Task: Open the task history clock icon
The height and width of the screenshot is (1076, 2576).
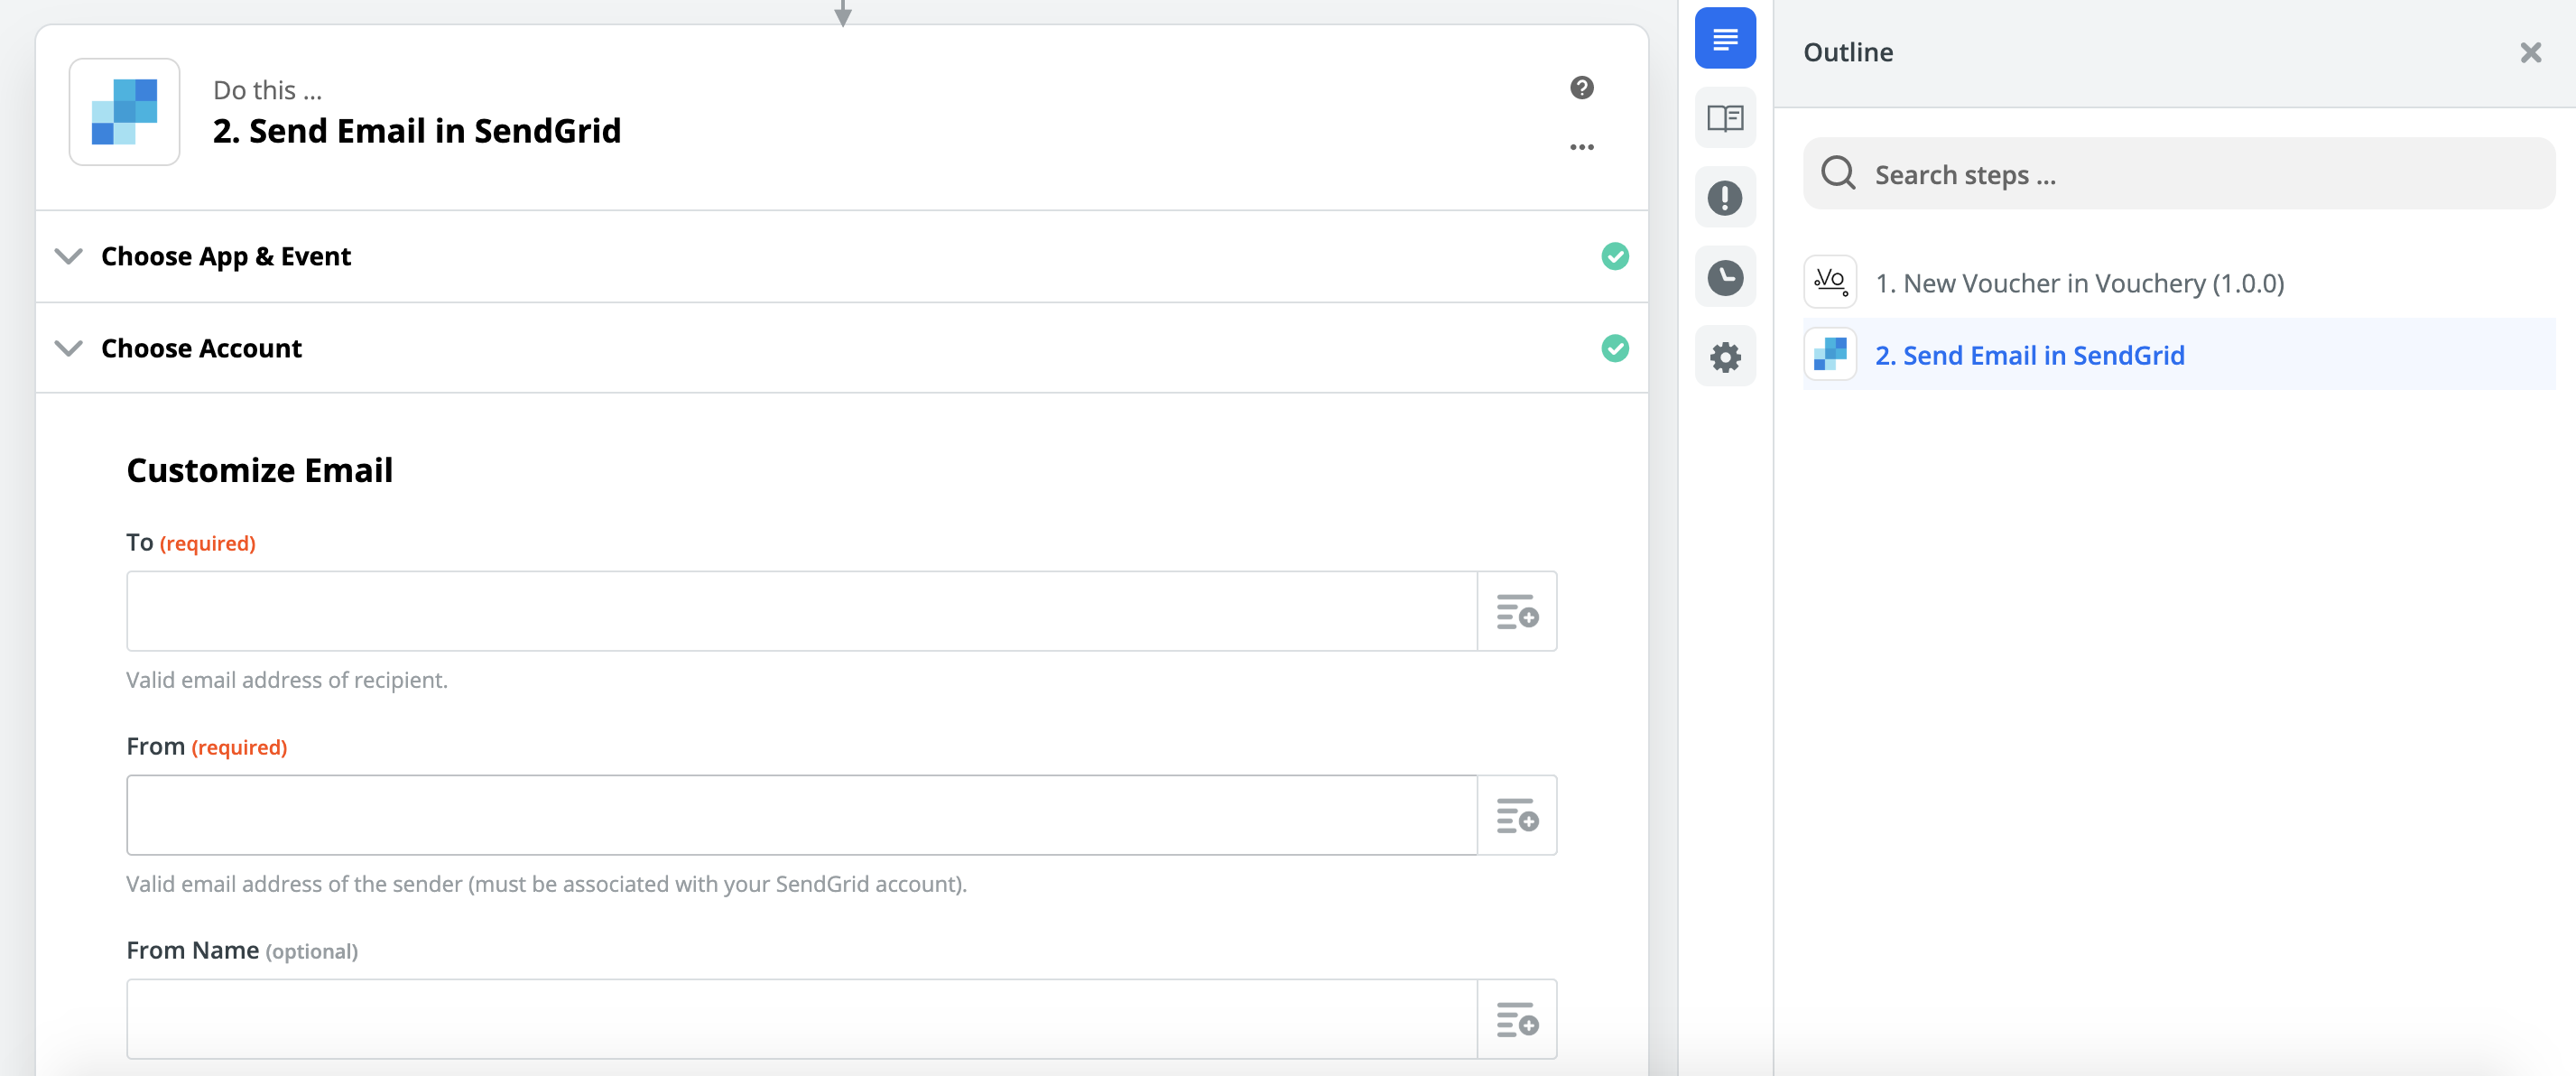Action: [x=1724, y=277]
